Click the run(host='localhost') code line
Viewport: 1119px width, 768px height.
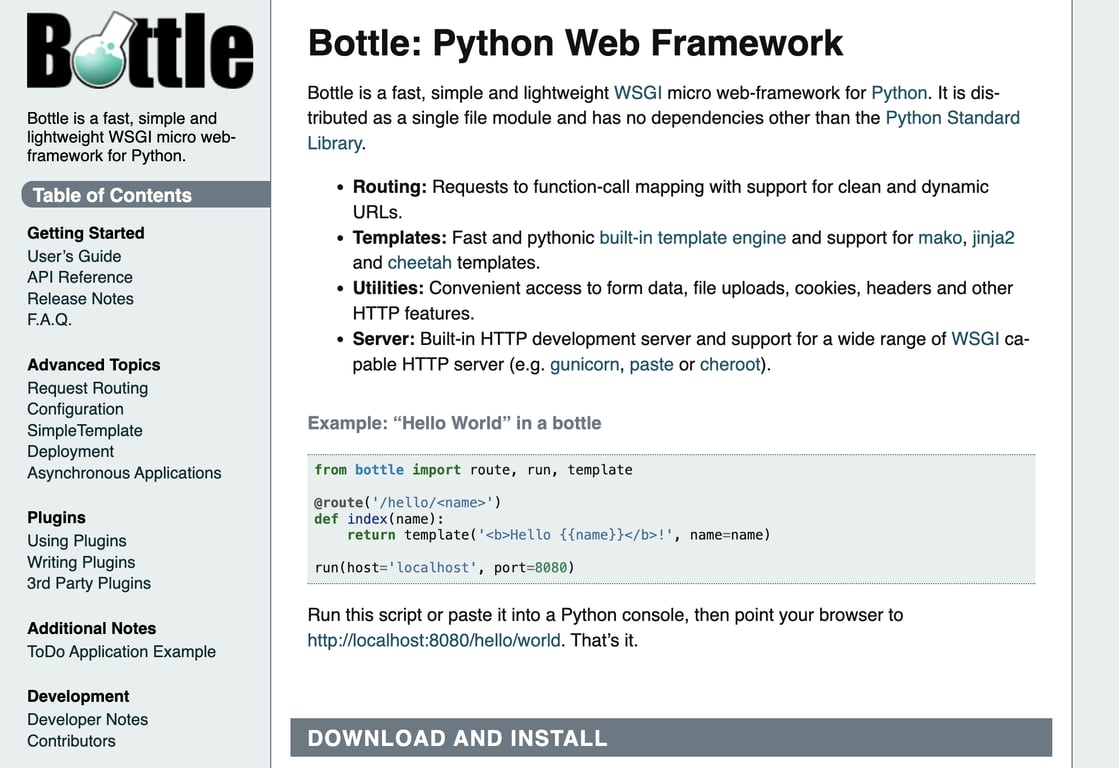pyautogui.click(x=445, y=567)
